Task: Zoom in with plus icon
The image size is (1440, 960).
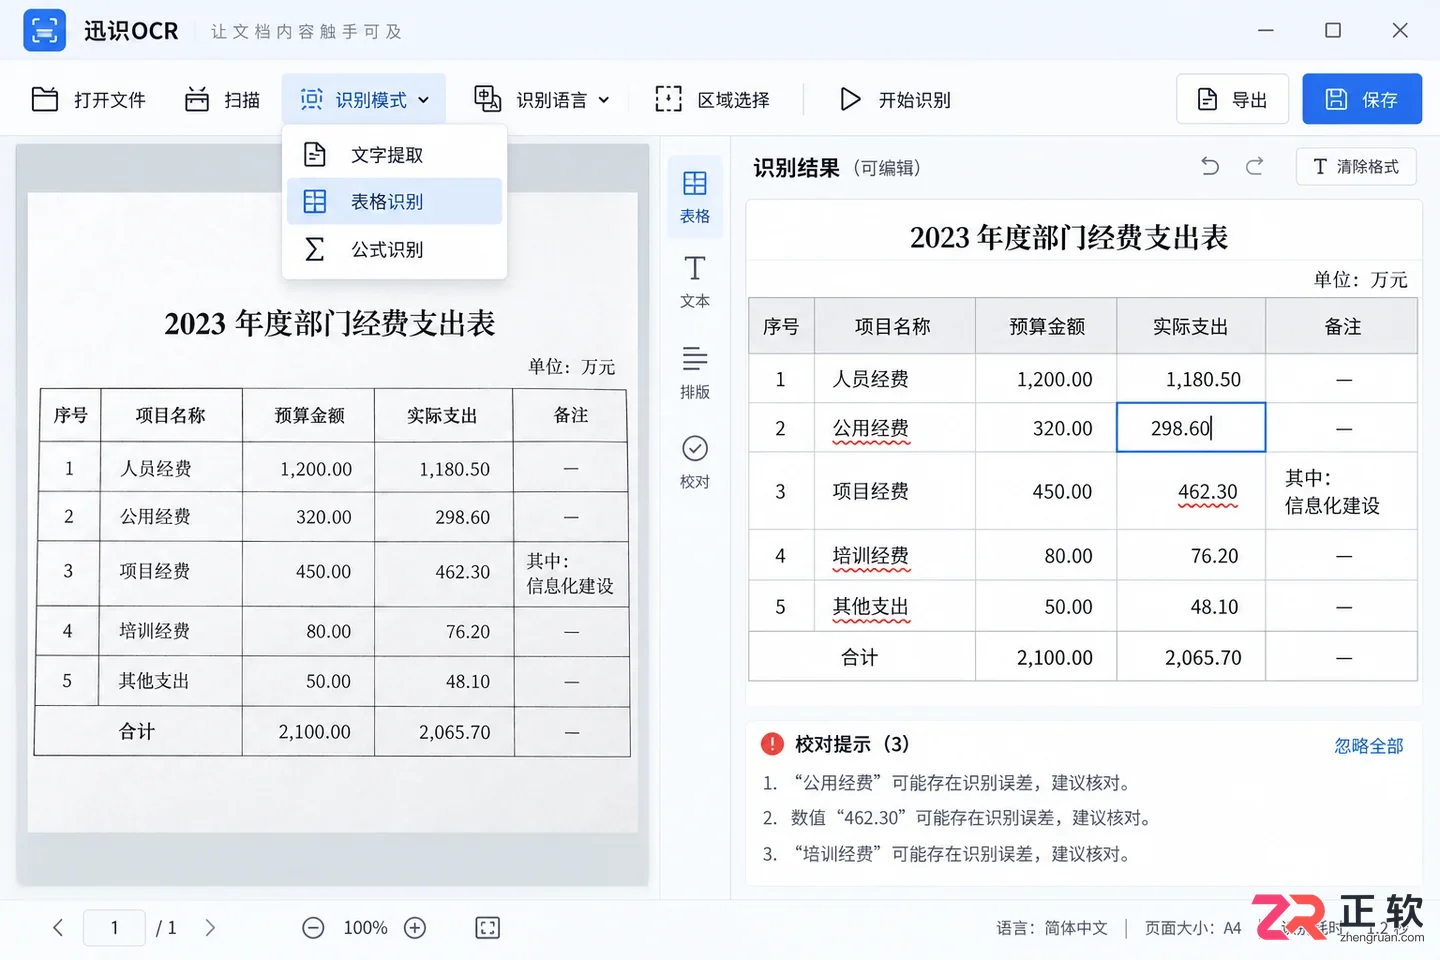Action: (415, 928)
